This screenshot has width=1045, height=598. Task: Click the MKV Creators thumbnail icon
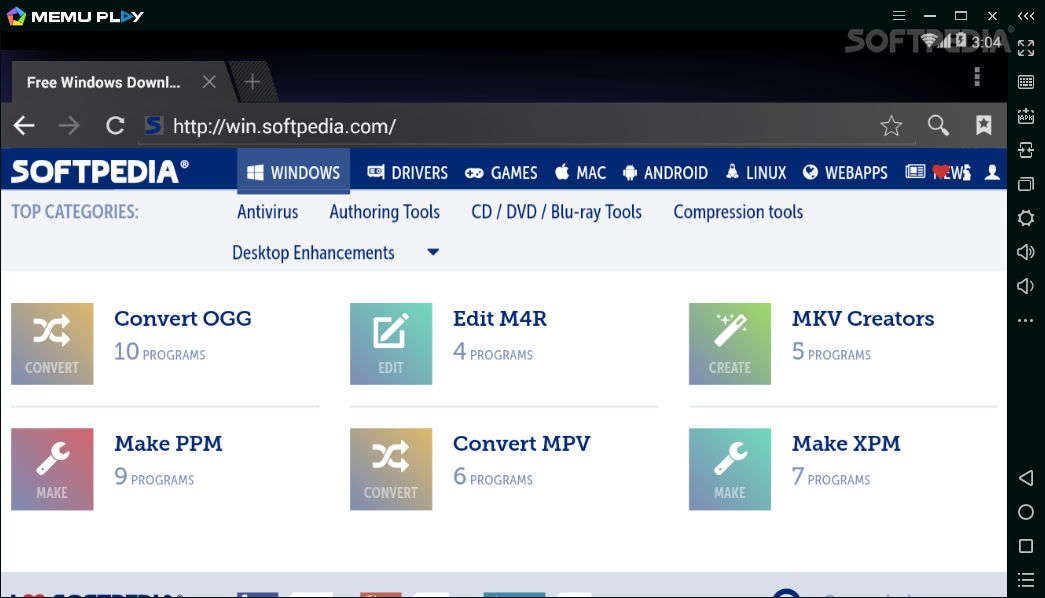(730, 344)
